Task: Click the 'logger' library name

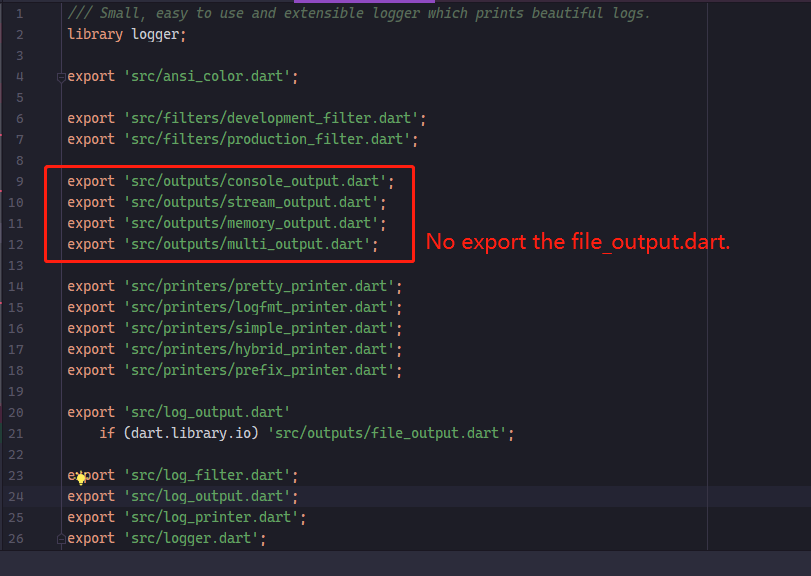Action: [155, 35]
